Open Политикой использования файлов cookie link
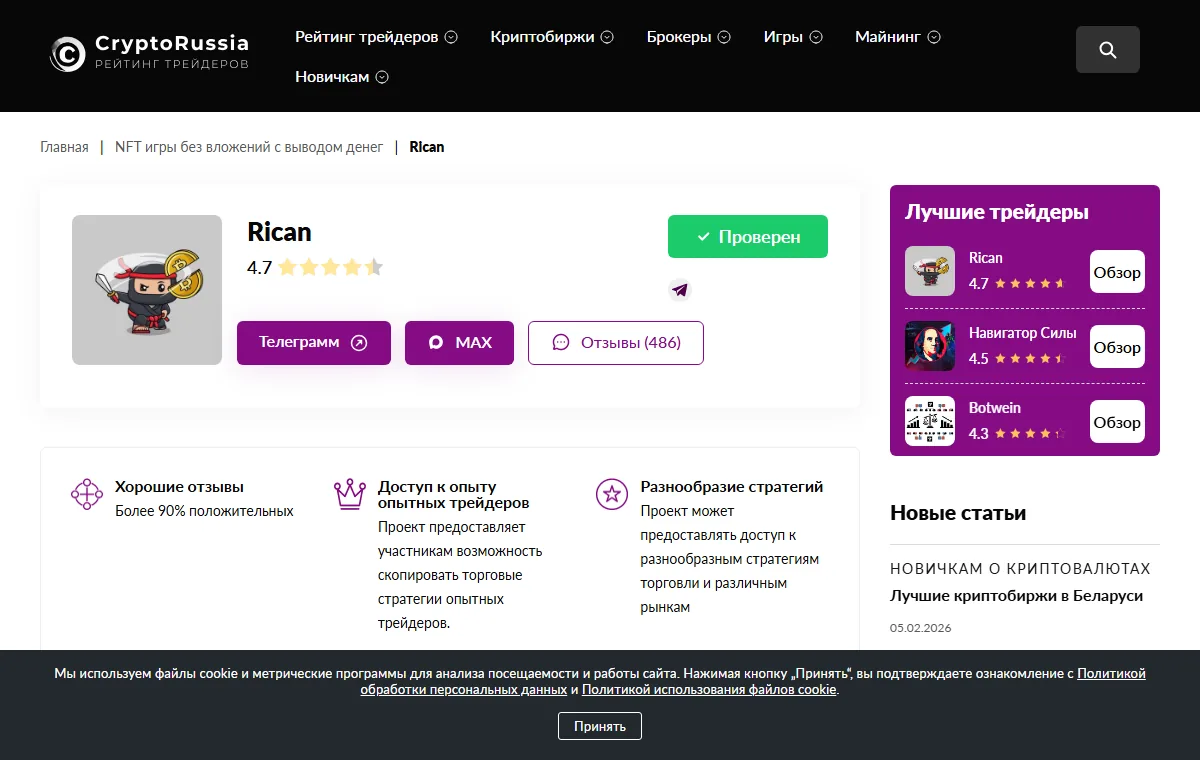Viewport: 1200px width, 760px height. pos(709,690)
